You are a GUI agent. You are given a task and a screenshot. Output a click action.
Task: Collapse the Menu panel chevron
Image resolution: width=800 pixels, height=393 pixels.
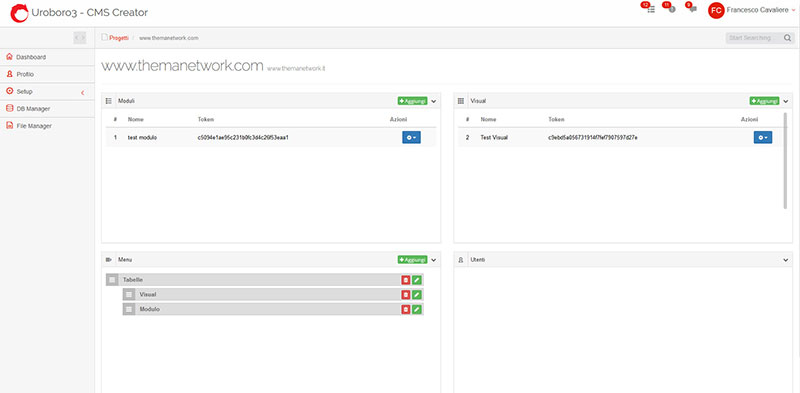tap(434, 260)
